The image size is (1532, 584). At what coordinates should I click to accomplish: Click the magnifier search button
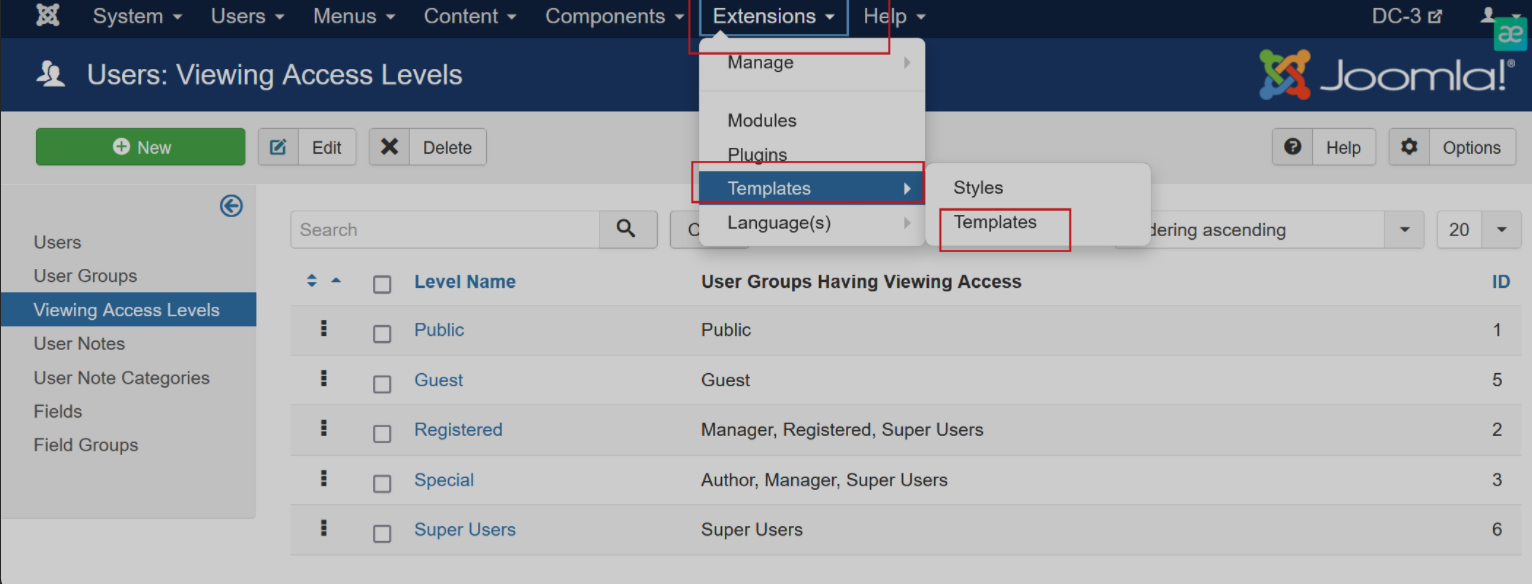pos(627,229)
